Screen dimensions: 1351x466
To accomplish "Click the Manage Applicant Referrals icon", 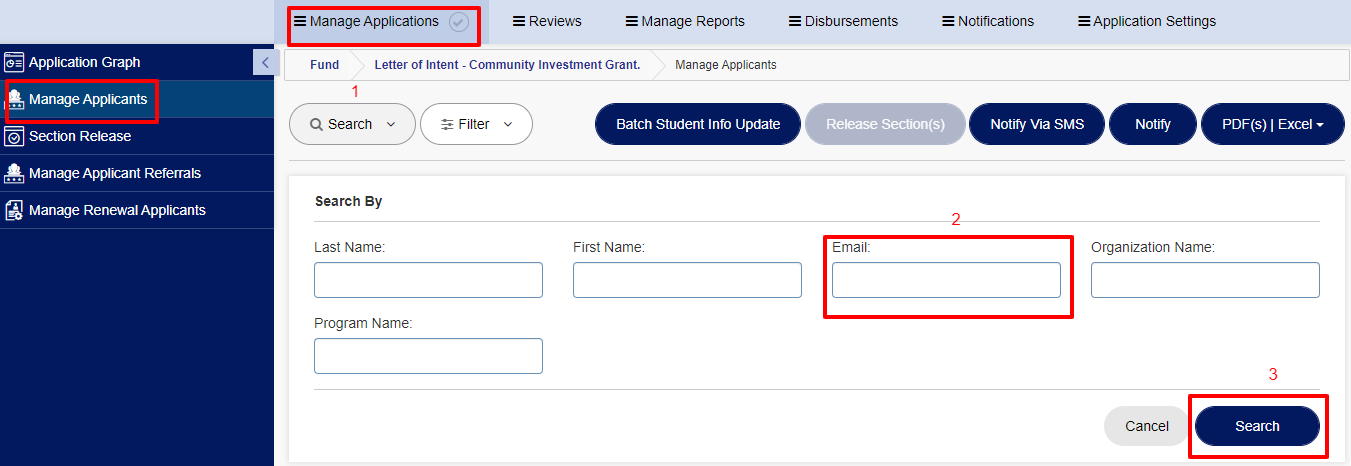I will point(14,173).
